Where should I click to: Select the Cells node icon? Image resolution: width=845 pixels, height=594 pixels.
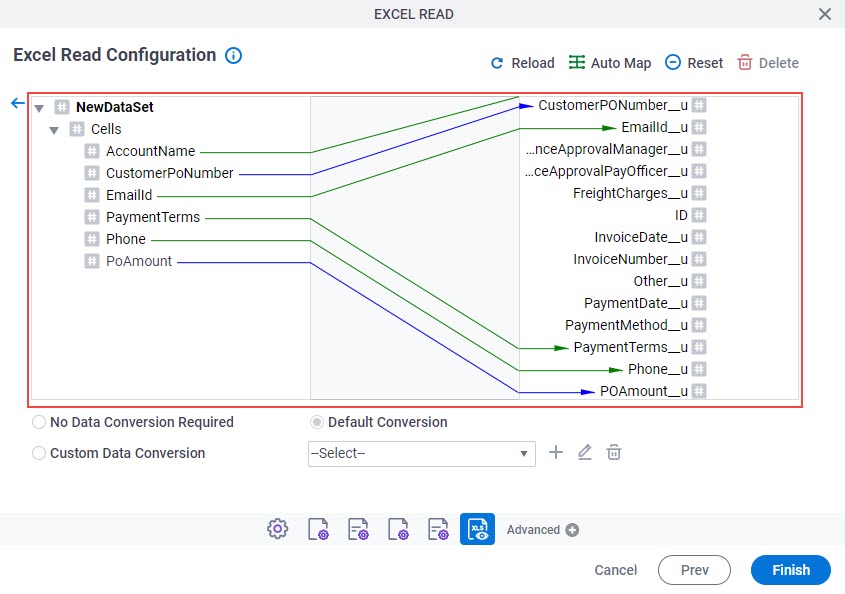click(x=77, y=129)
